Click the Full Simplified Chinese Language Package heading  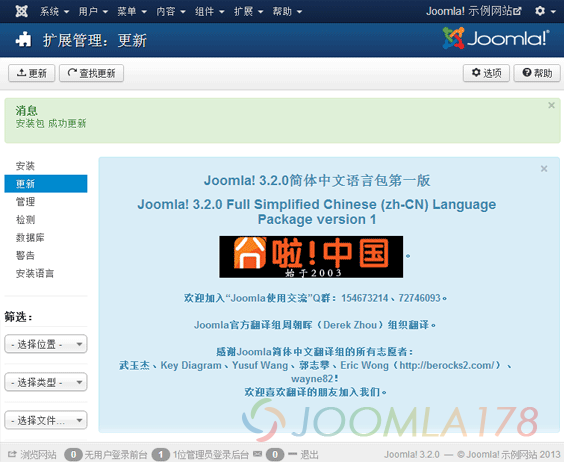[x=317, y=212]
